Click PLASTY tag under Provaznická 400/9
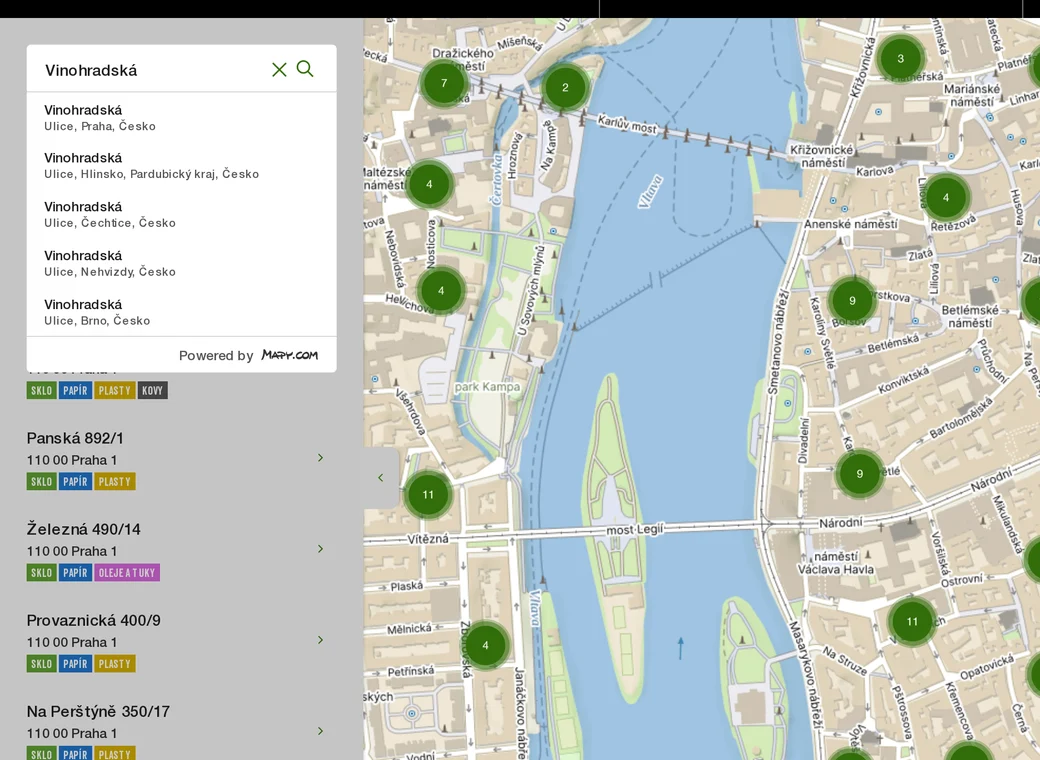The width and height of the screenshot is (1040, 760). click(x=115, y=663)
